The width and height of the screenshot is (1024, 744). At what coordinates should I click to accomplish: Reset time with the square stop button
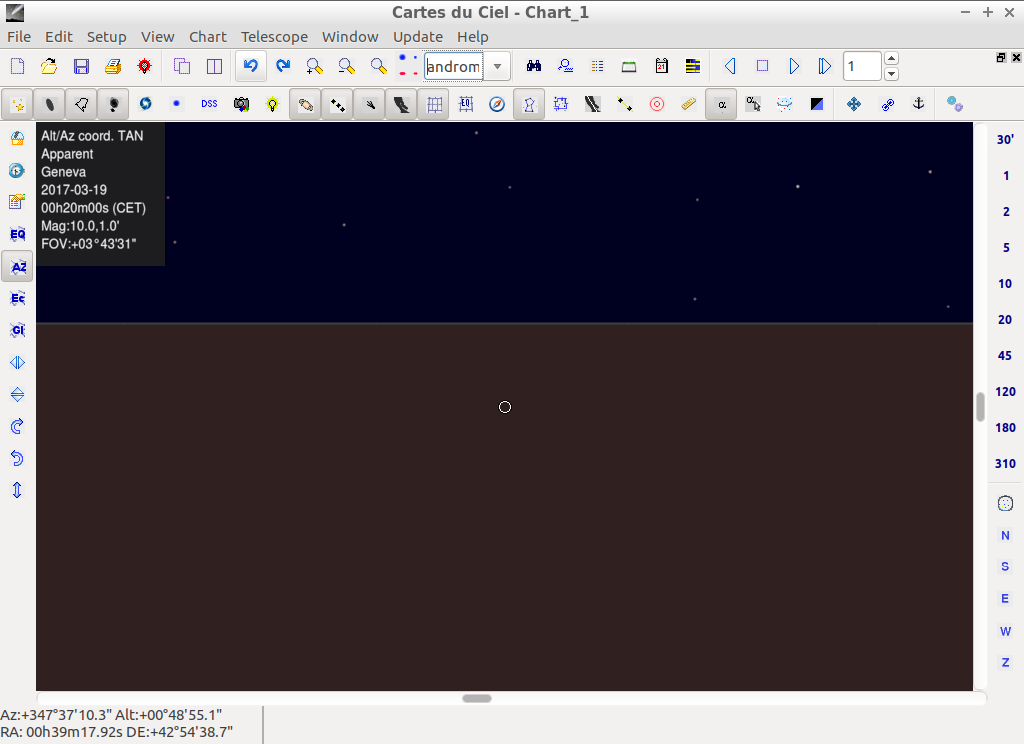(x=762, y=66)
